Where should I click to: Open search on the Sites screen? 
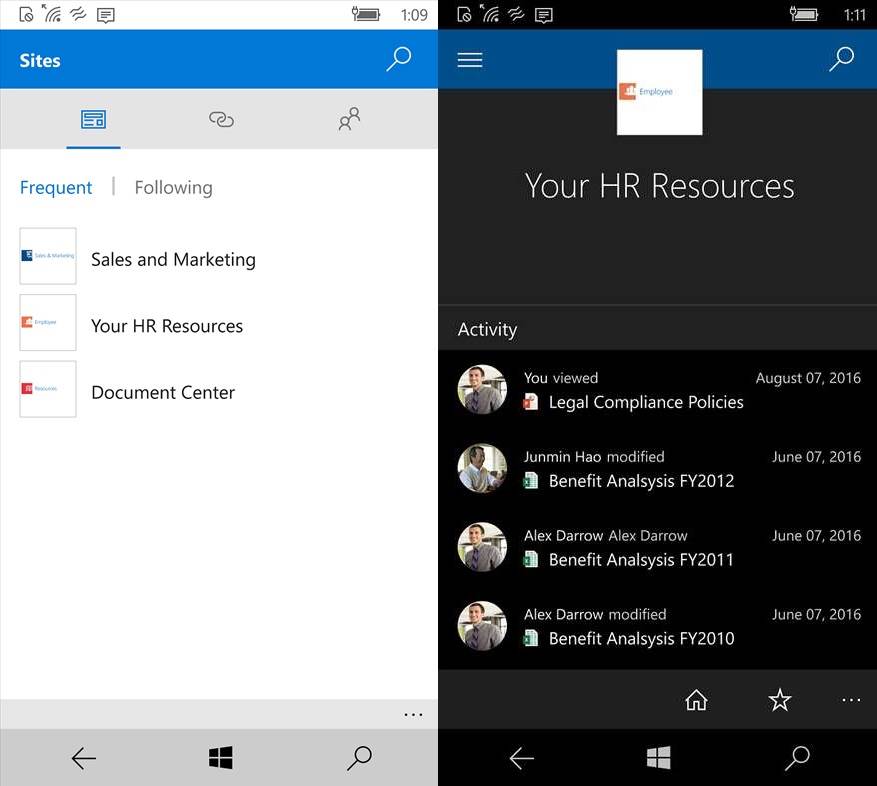click(x=399, y=60)
